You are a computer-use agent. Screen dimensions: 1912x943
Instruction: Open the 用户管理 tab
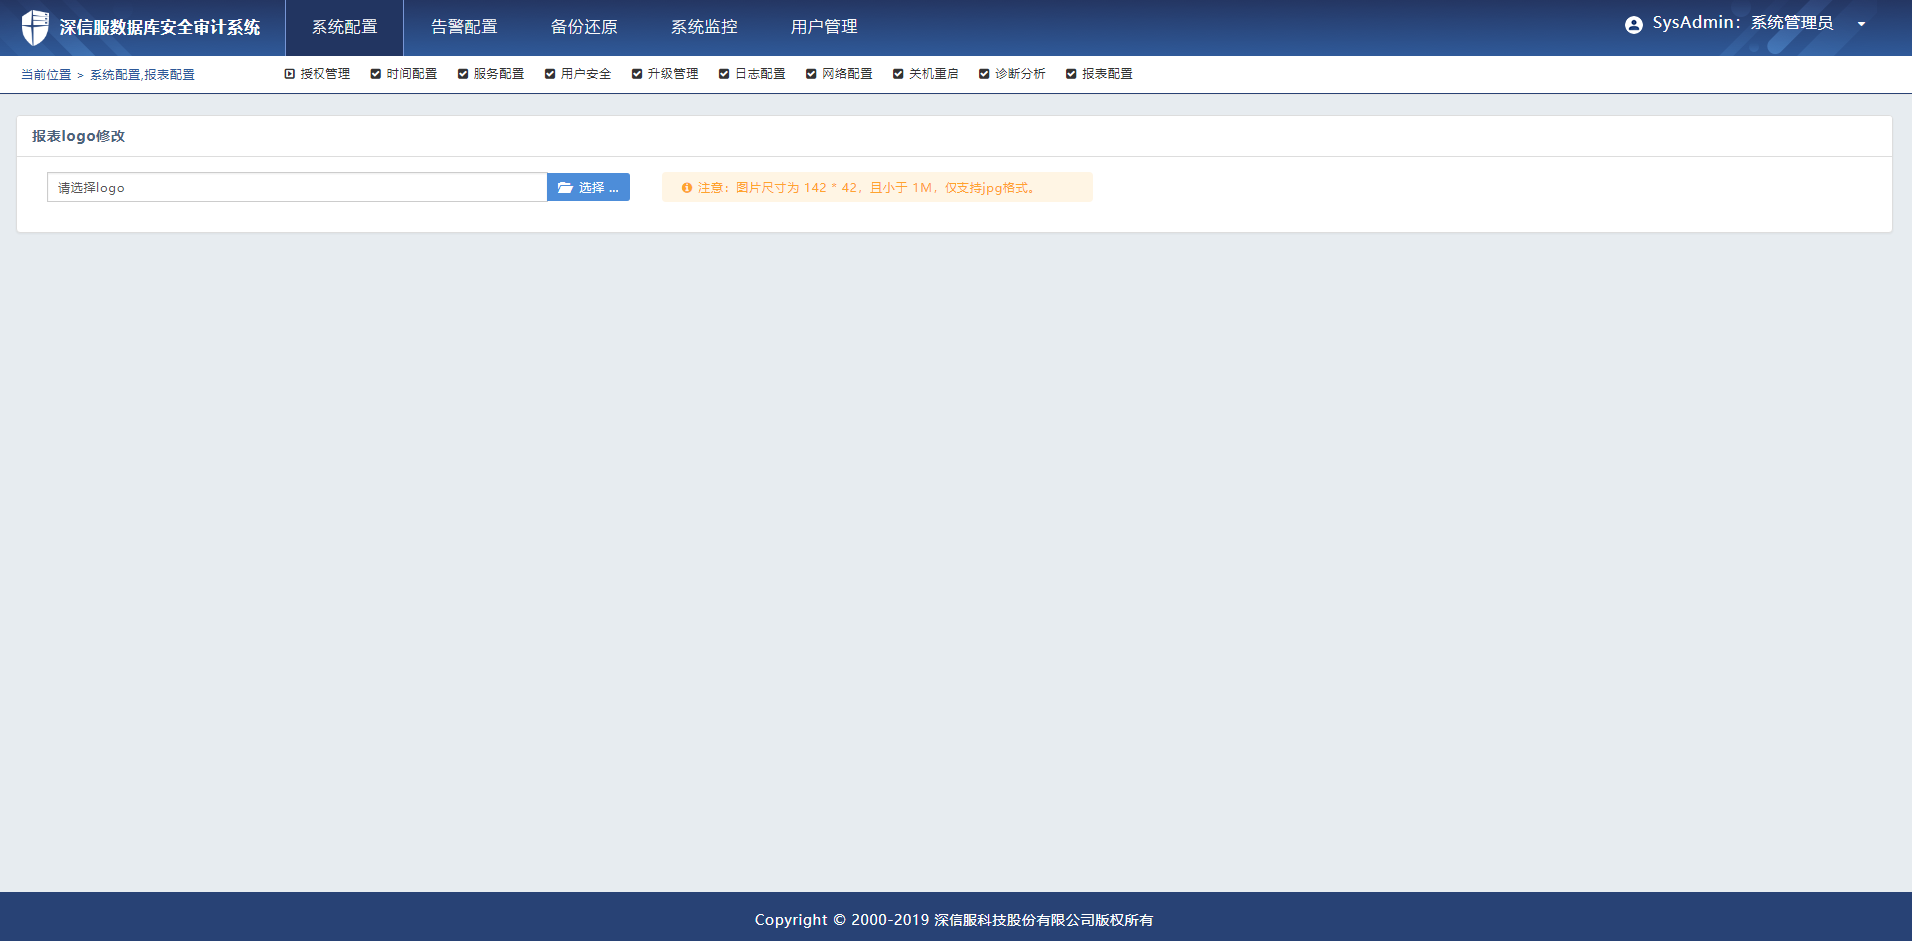tap(824, 27)
